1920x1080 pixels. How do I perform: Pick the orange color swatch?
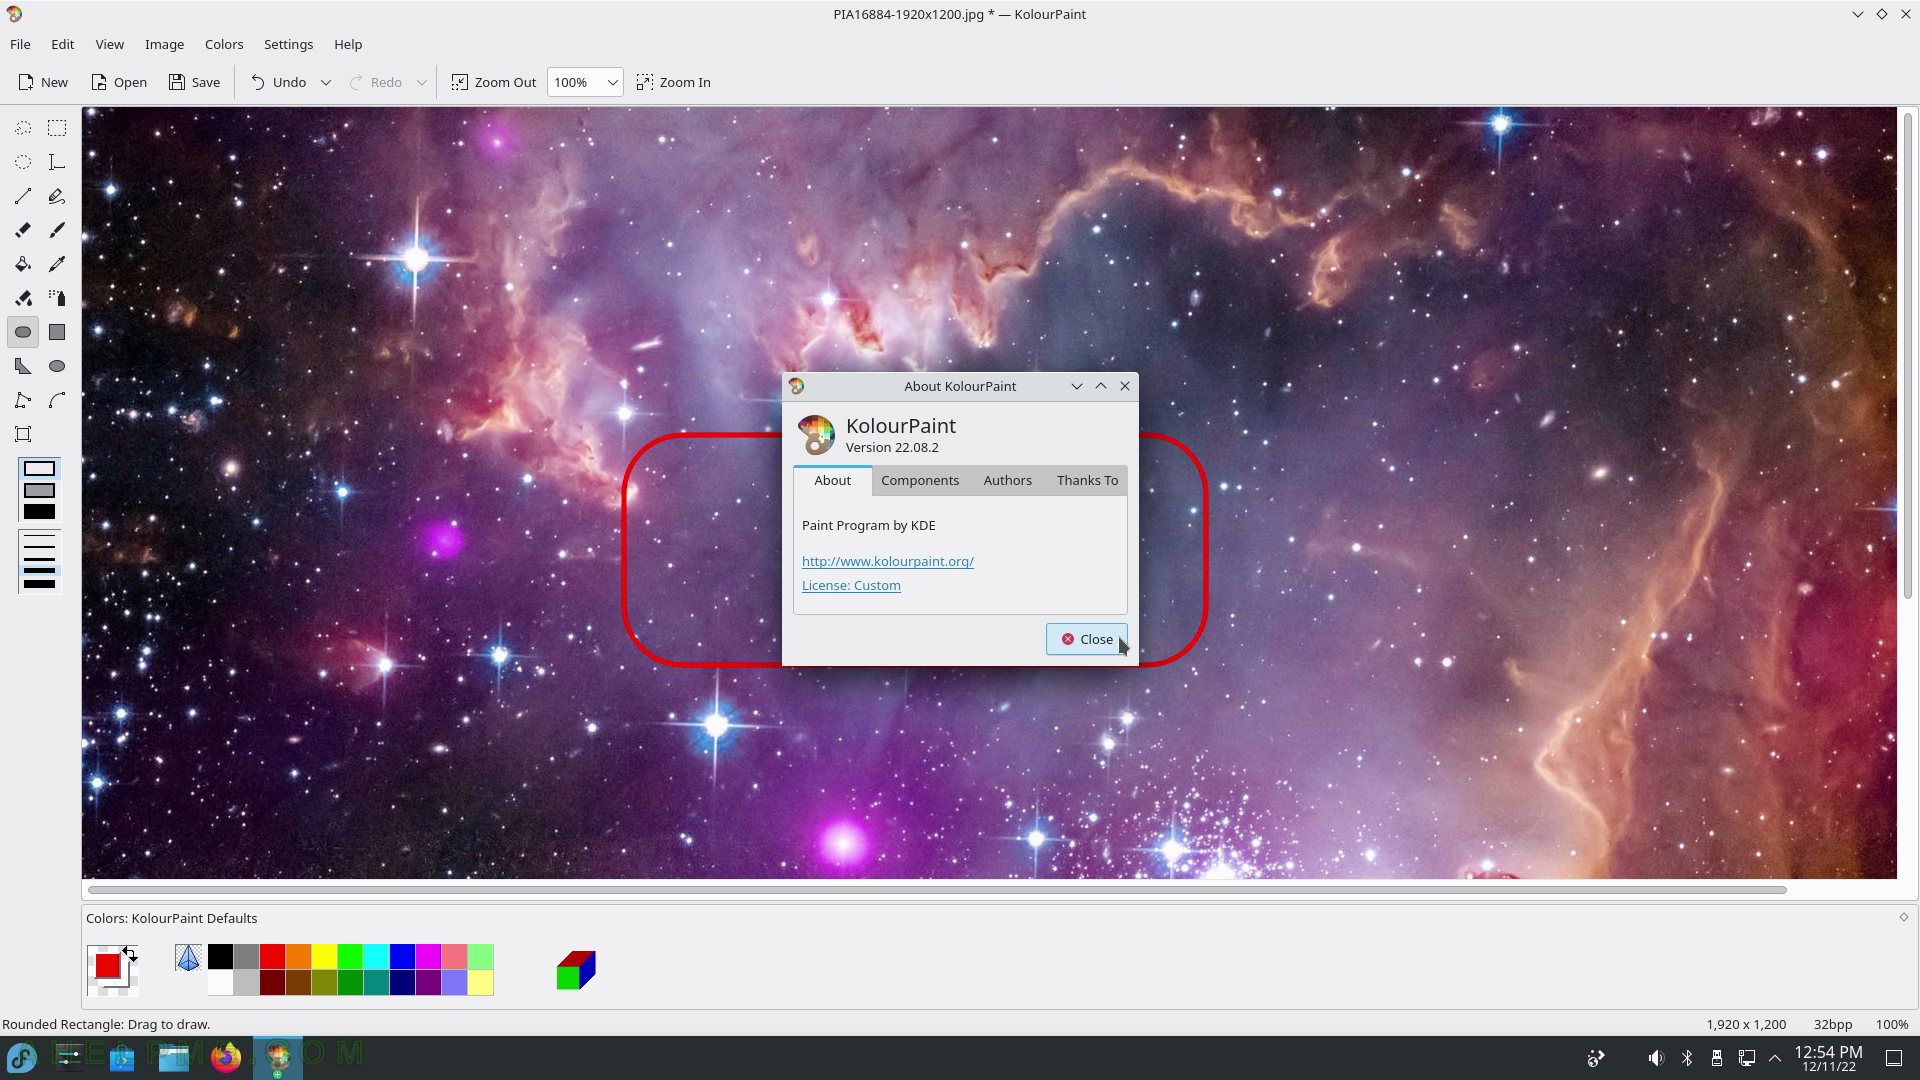298,957
